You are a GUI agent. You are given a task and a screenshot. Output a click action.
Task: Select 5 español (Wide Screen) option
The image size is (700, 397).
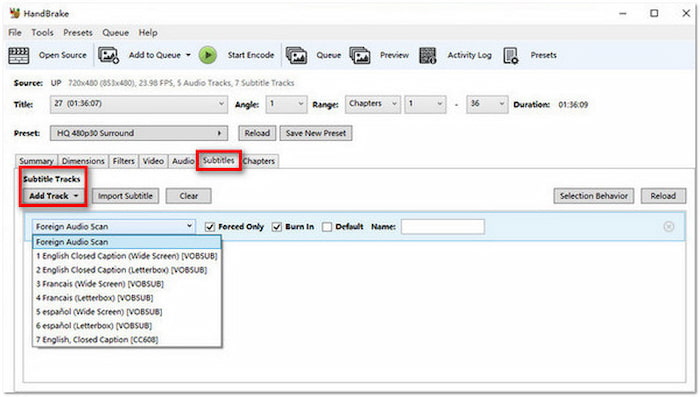[127, 312]
